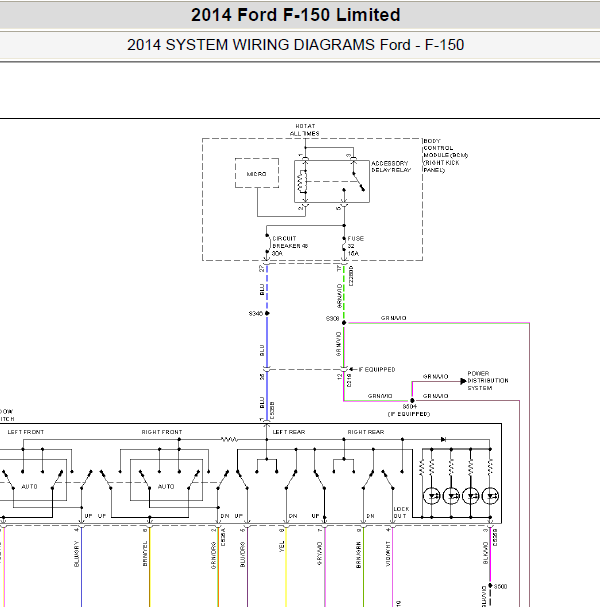Screen dimensions: 600x607
Task: Click the 'GRY/VIO' wire label
Action: (x=320, y=554)
